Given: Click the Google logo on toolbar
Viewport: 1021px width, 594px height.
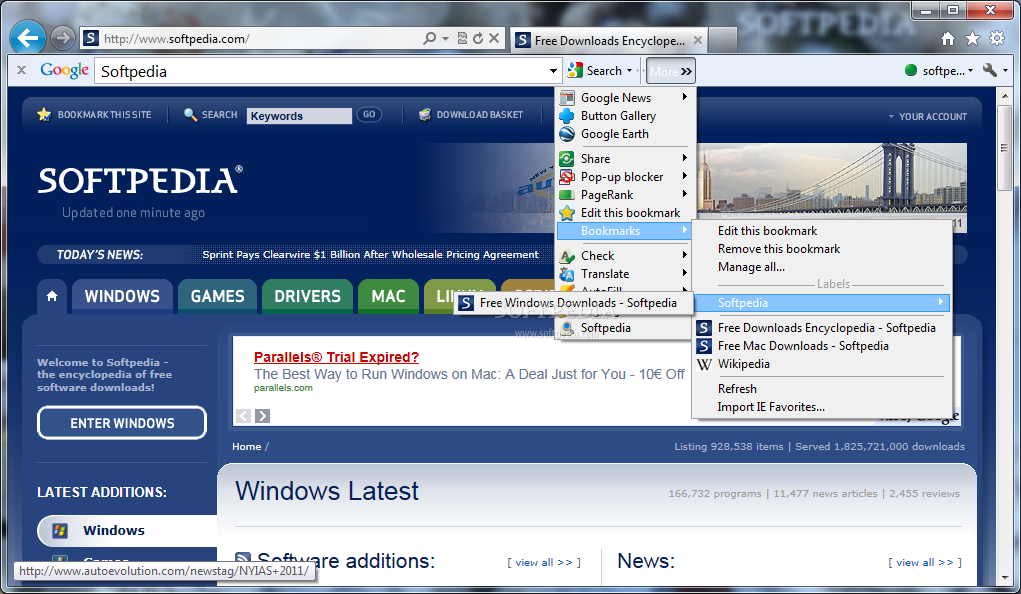Looking at the screenshot, I should 64,70.
